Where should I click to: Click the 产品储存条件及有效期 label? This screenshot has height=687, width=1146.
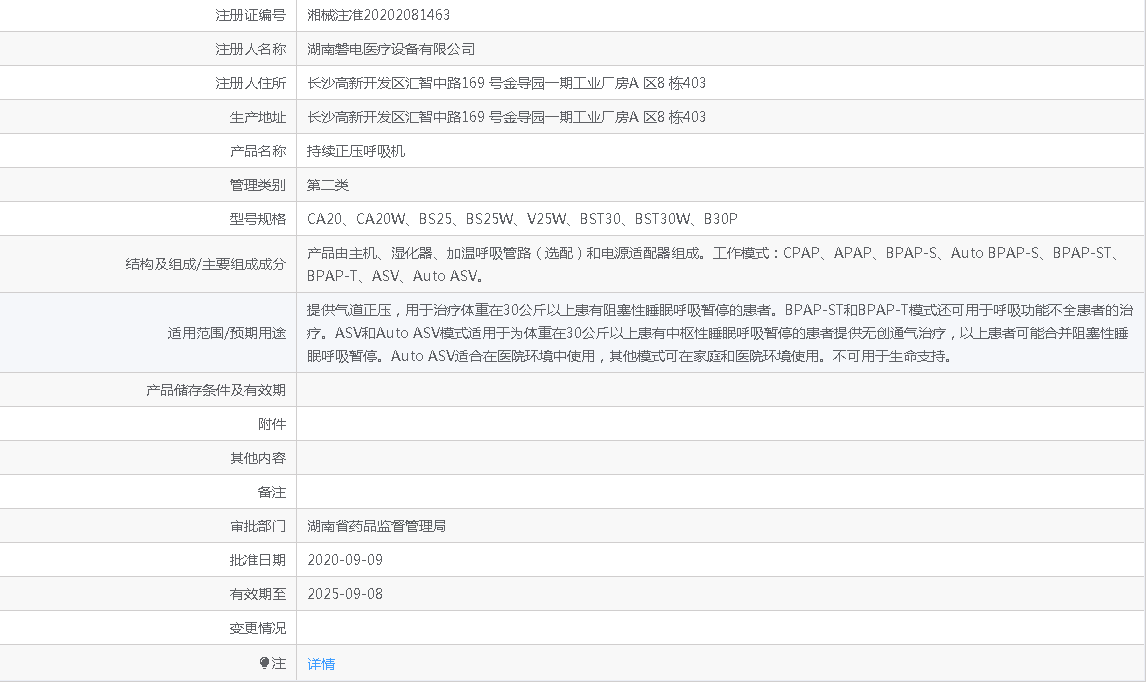(x=216, y=390)
